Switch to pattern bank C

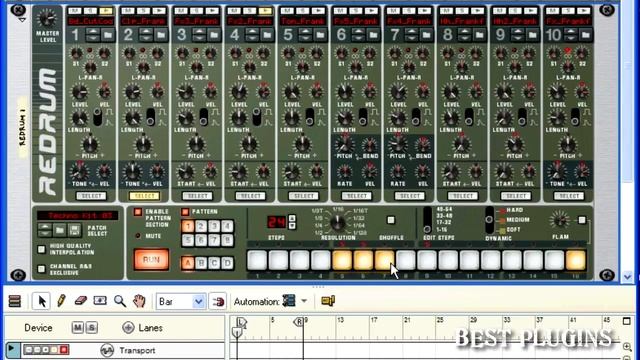pyautogui.click(x=214, y=263)
